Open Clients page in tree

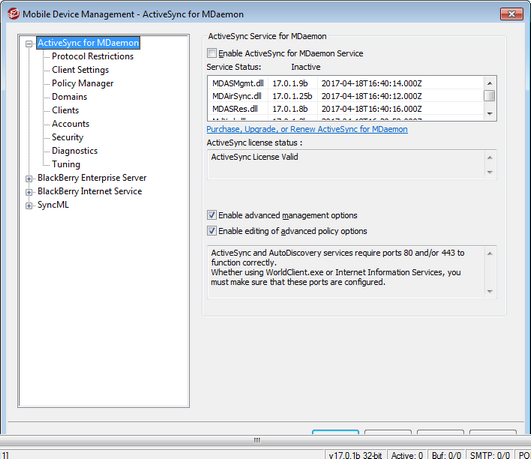pos(65,110)
